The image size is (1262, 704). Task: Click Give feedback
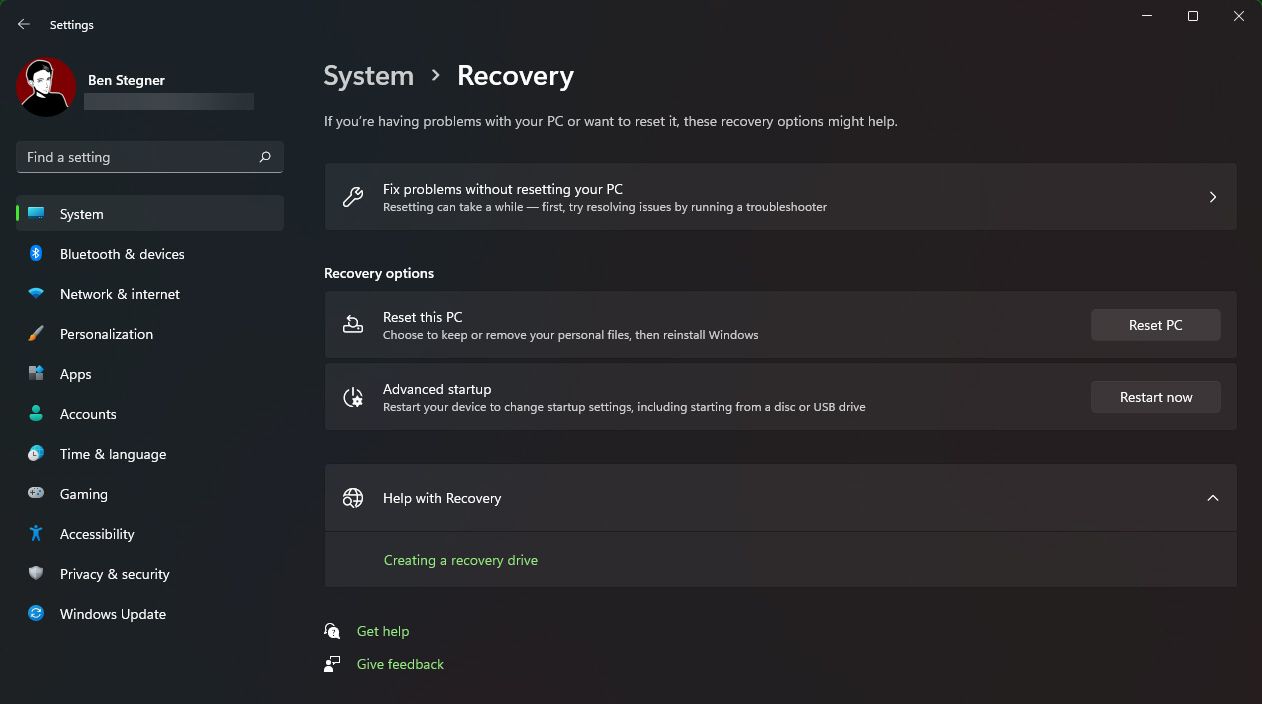pyautogui.click(x=400, y=663)
